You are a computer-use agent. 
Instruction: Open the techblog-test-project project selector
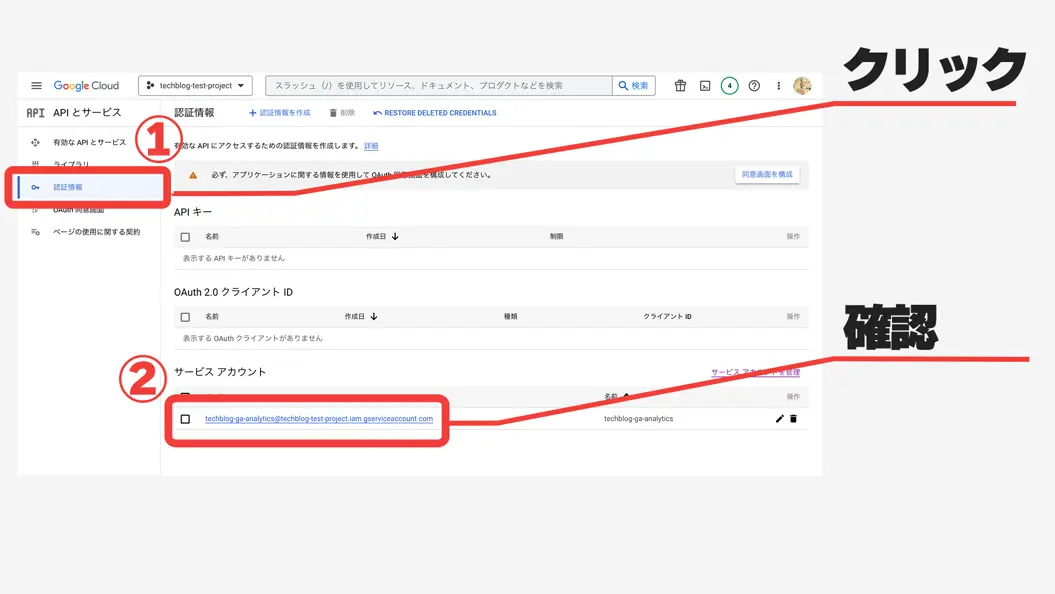195,85
